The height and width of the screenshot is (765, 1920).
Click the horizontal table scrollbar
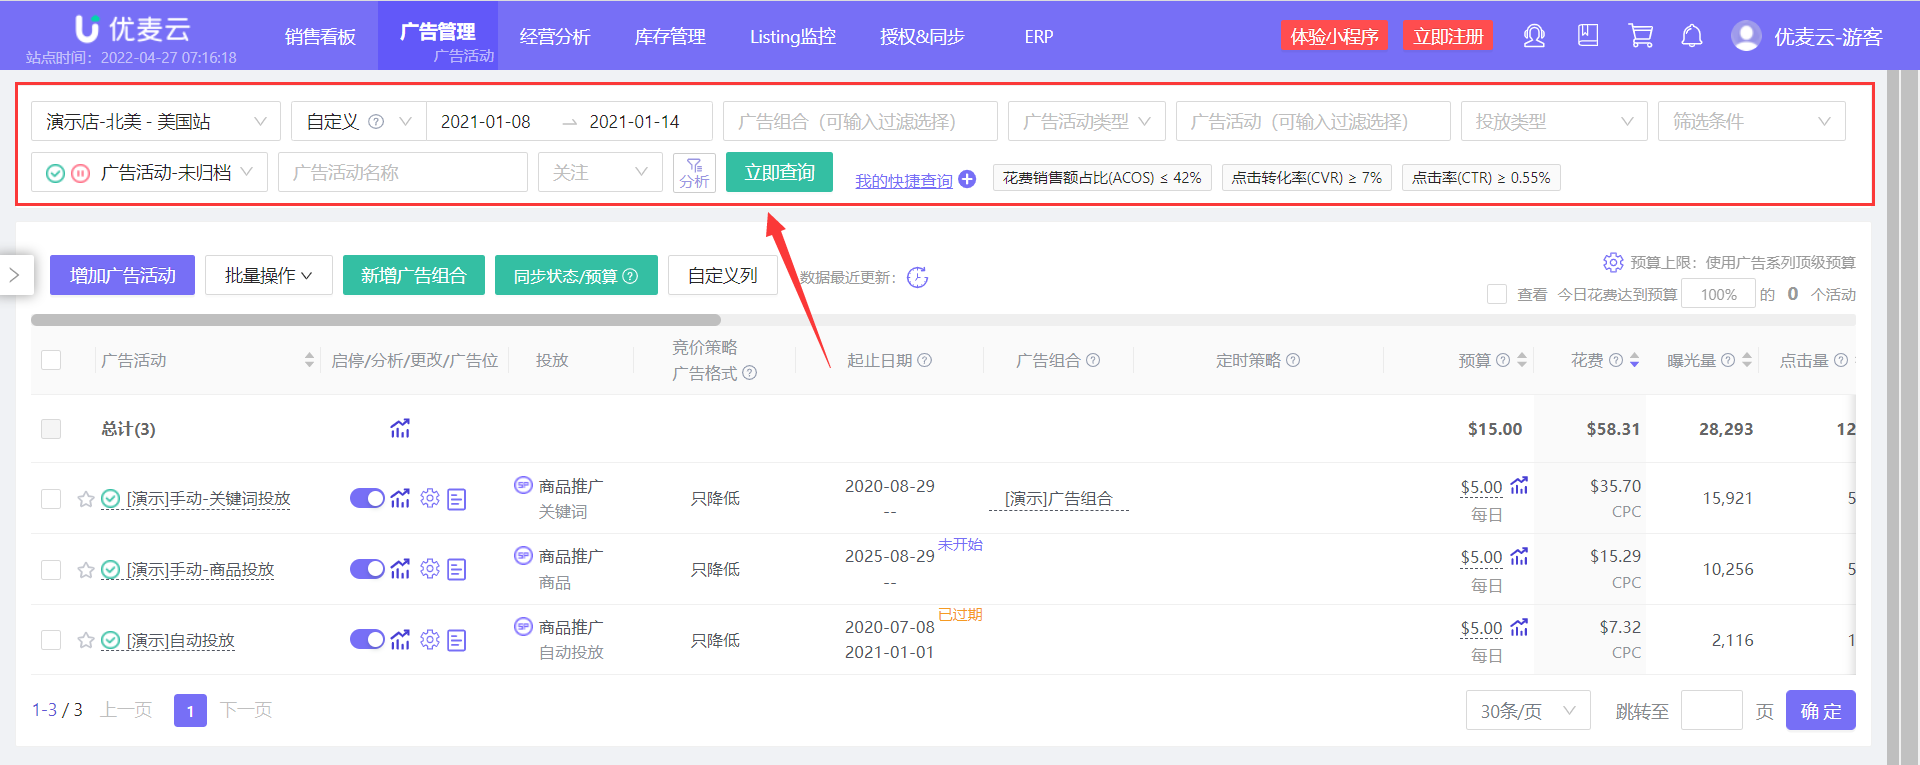point(376,320)
